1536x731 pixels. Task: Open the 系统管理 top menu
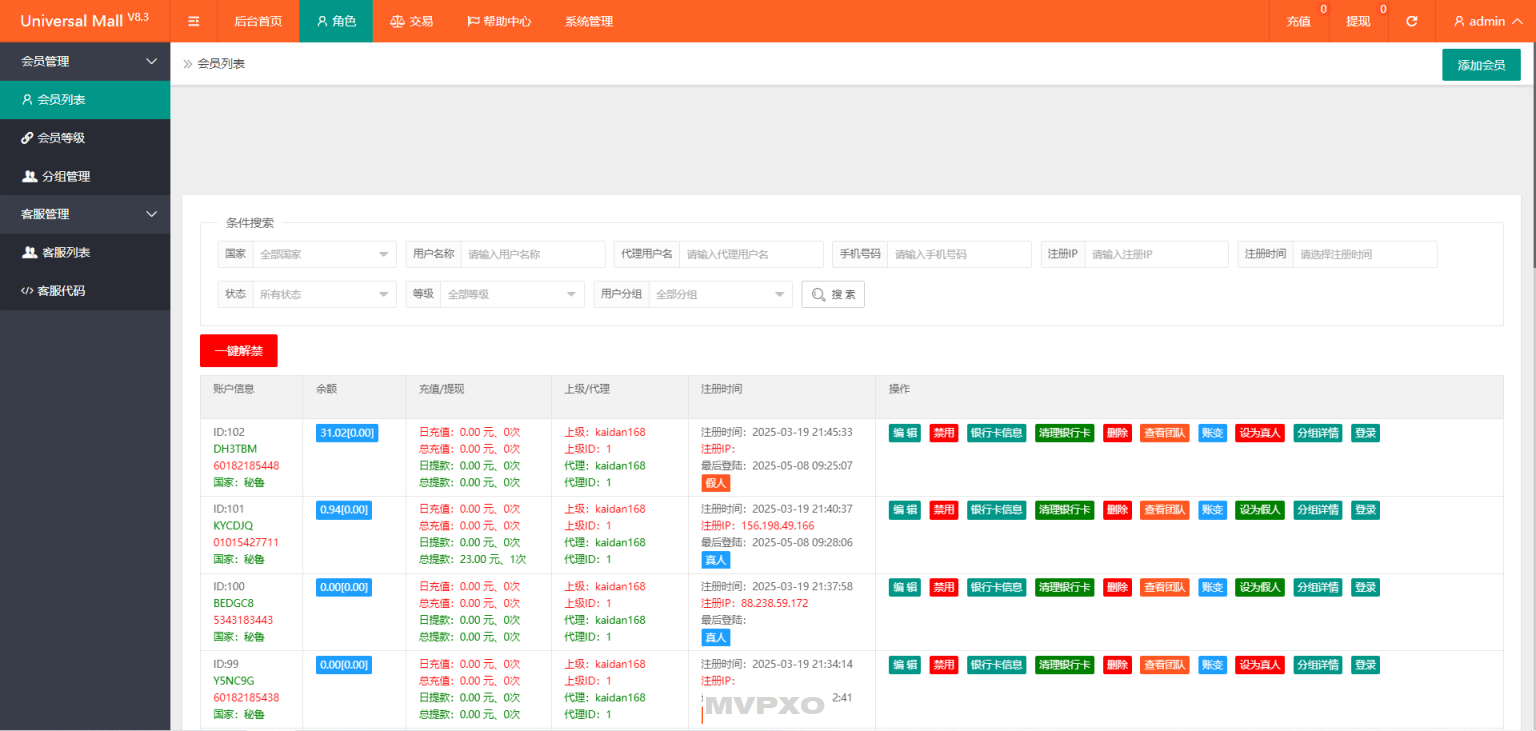tap(589, 21)
